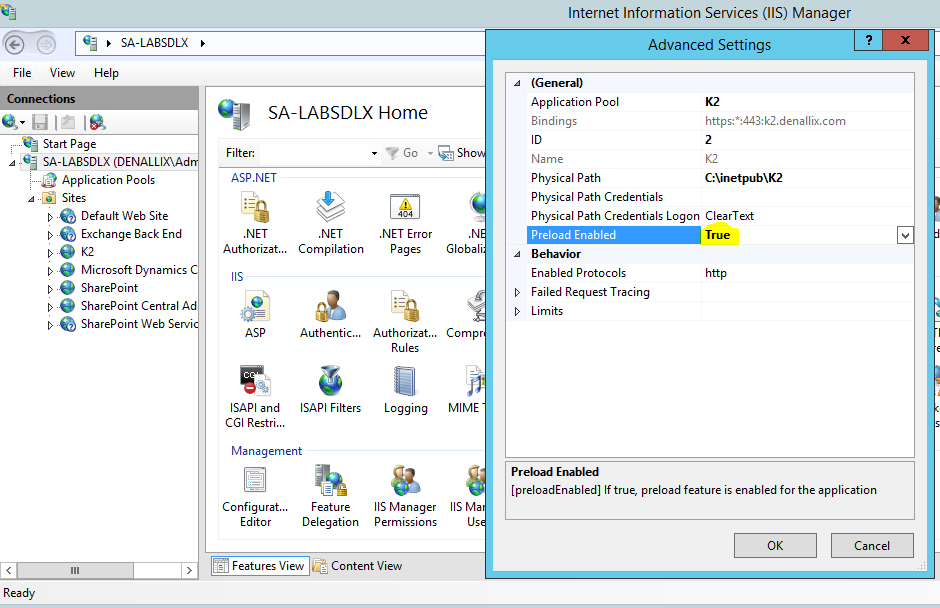Select Exchange Back End site
Image resolution: width=940 pixels, height=608 pixels.
tap(131, 234)
